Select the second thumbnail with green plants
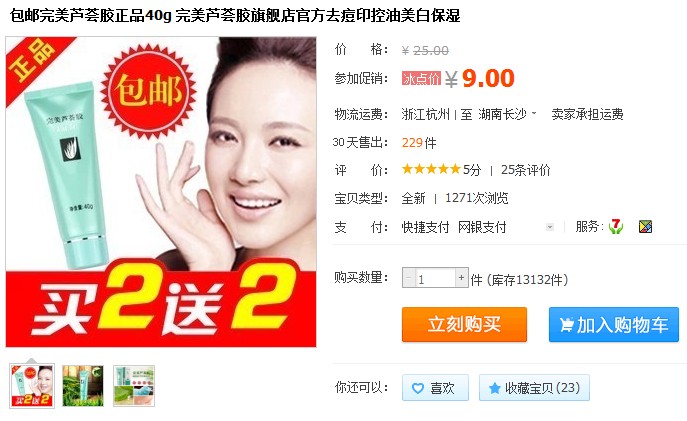 tap(83, 386)
